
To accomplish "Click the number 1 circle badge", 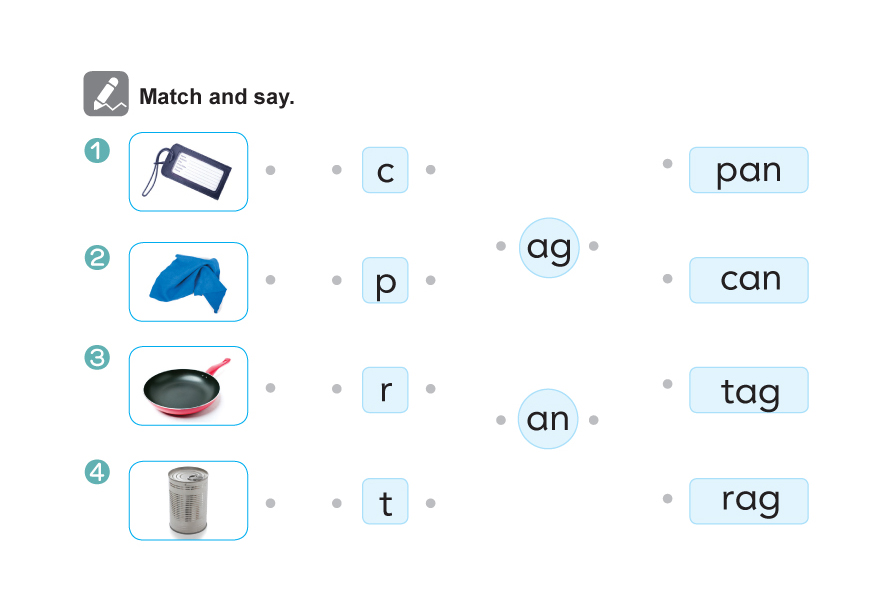I will (x=97, y=150).
